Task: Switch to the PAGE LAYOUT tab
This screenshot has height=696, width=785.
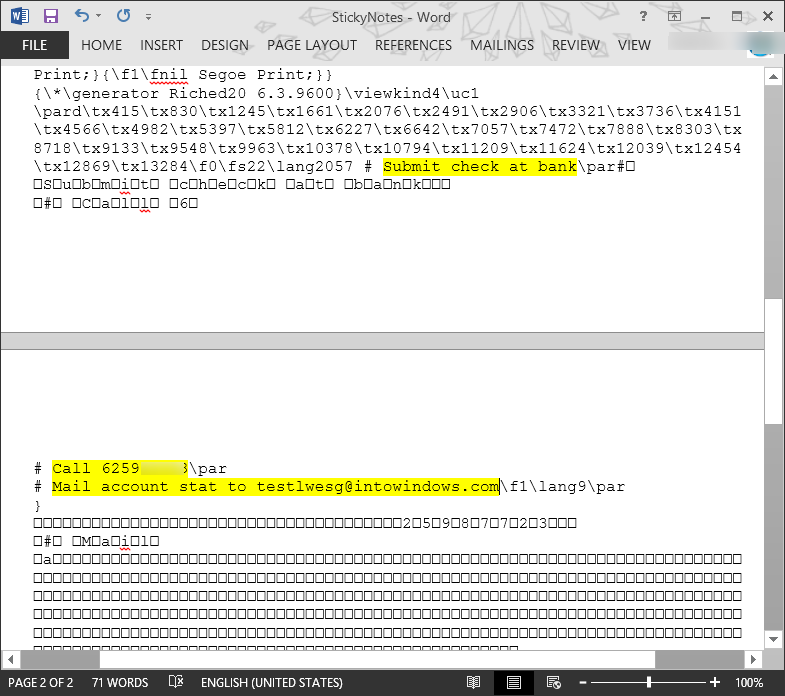Action: tap(312, 45)
